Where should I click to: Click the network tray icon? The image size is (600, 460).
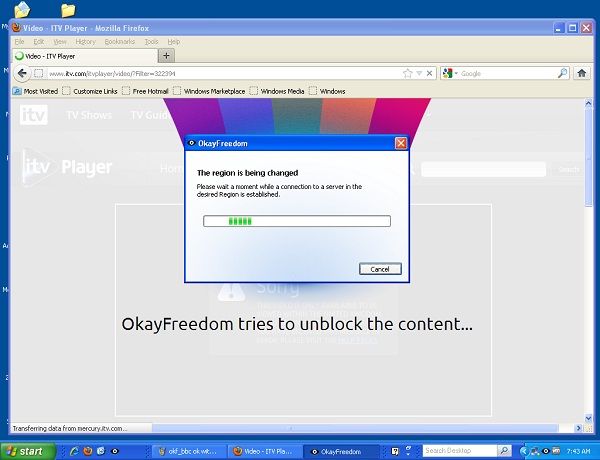(534, 451)
